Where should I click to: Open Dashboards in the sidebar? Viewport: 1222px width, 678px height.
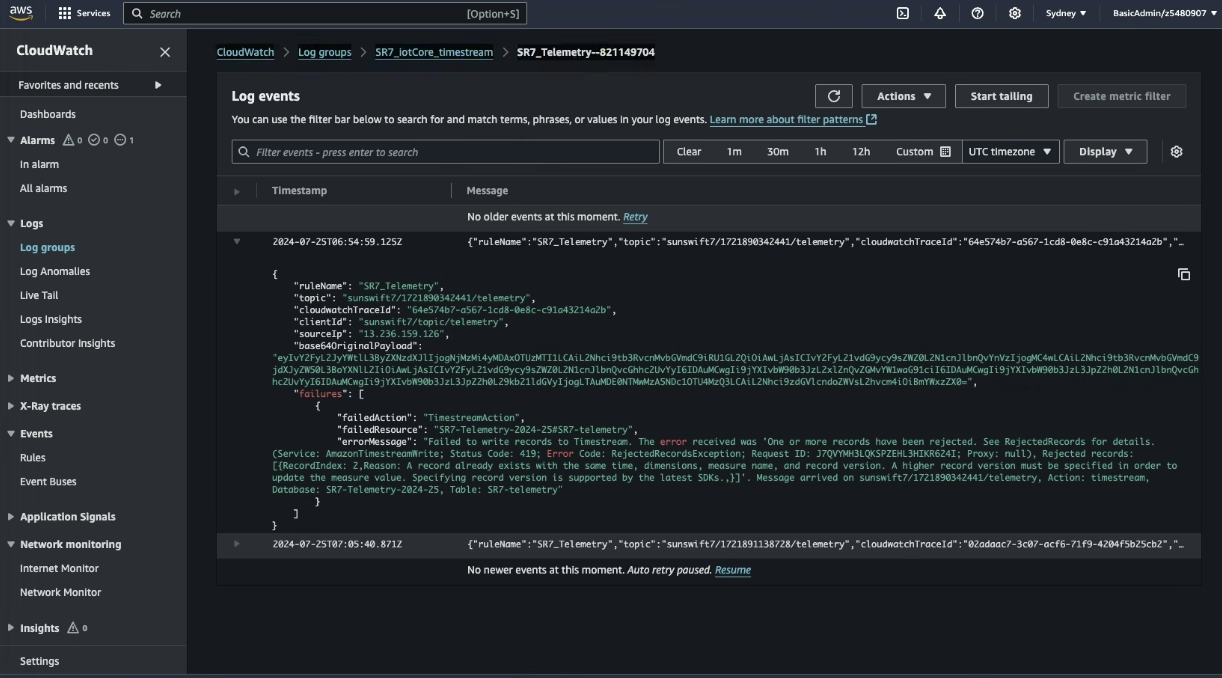tap(48, 114)
